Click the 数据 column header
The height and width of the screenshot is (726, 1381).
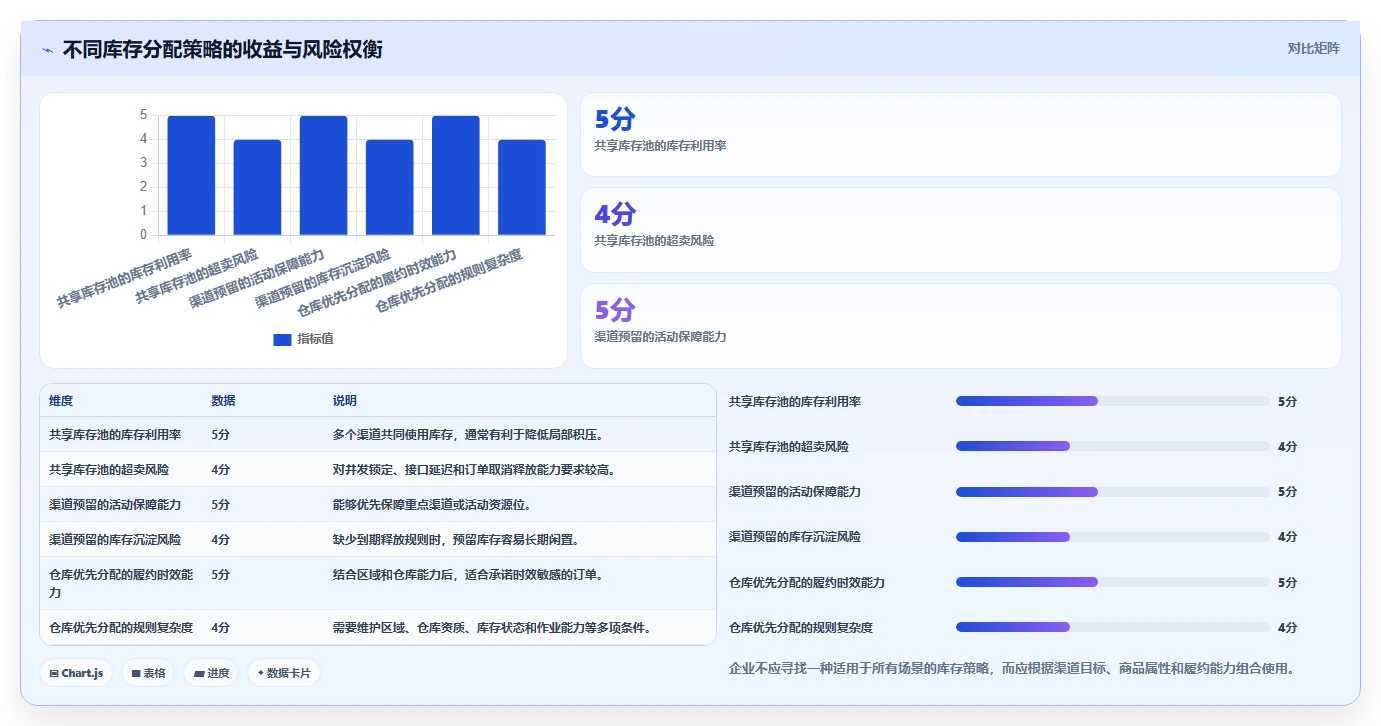pyautogui.click(x=223, y=401)
